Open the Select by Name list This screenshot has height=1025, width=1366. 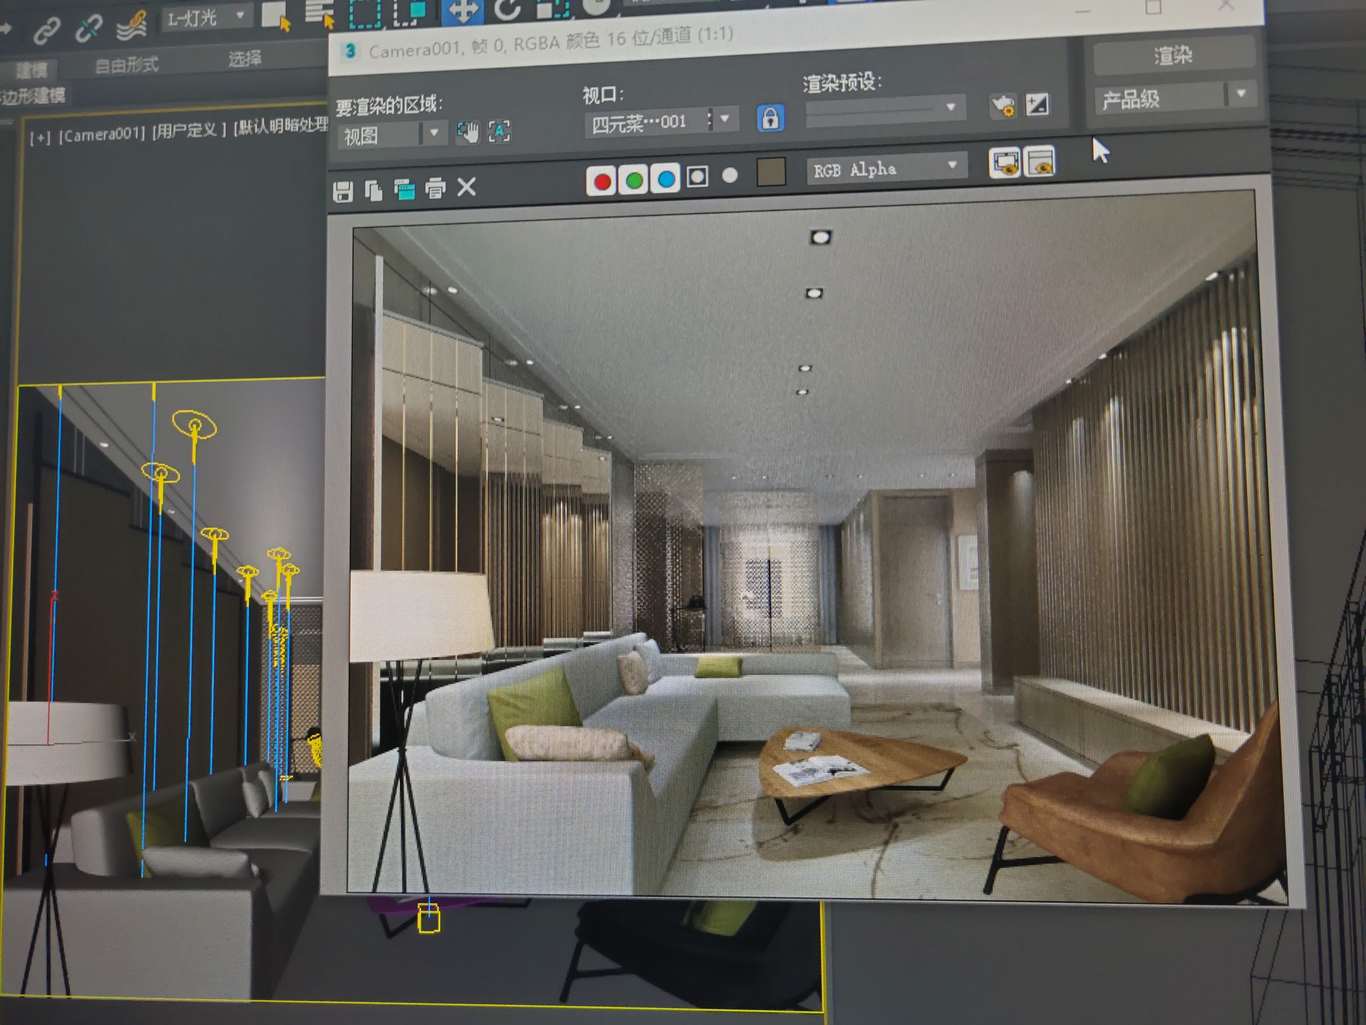[x=320, y=13]
